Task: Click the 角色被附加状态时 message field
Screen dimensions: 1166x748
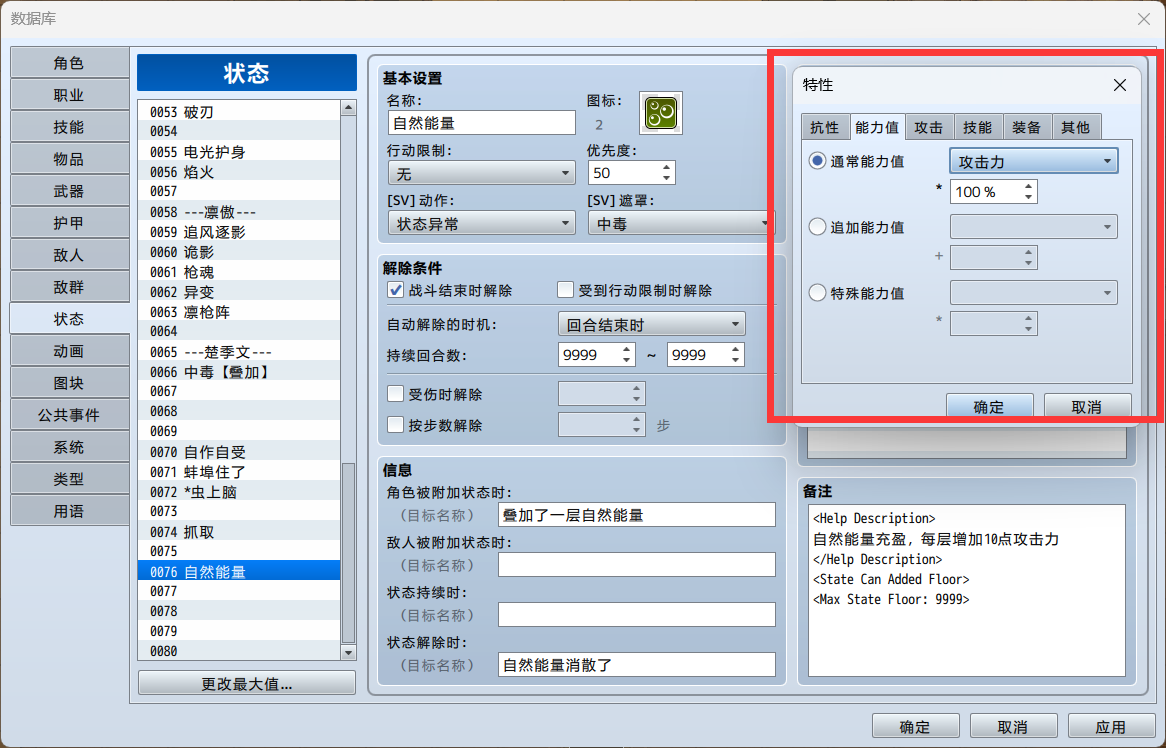Action: [637, 515]
